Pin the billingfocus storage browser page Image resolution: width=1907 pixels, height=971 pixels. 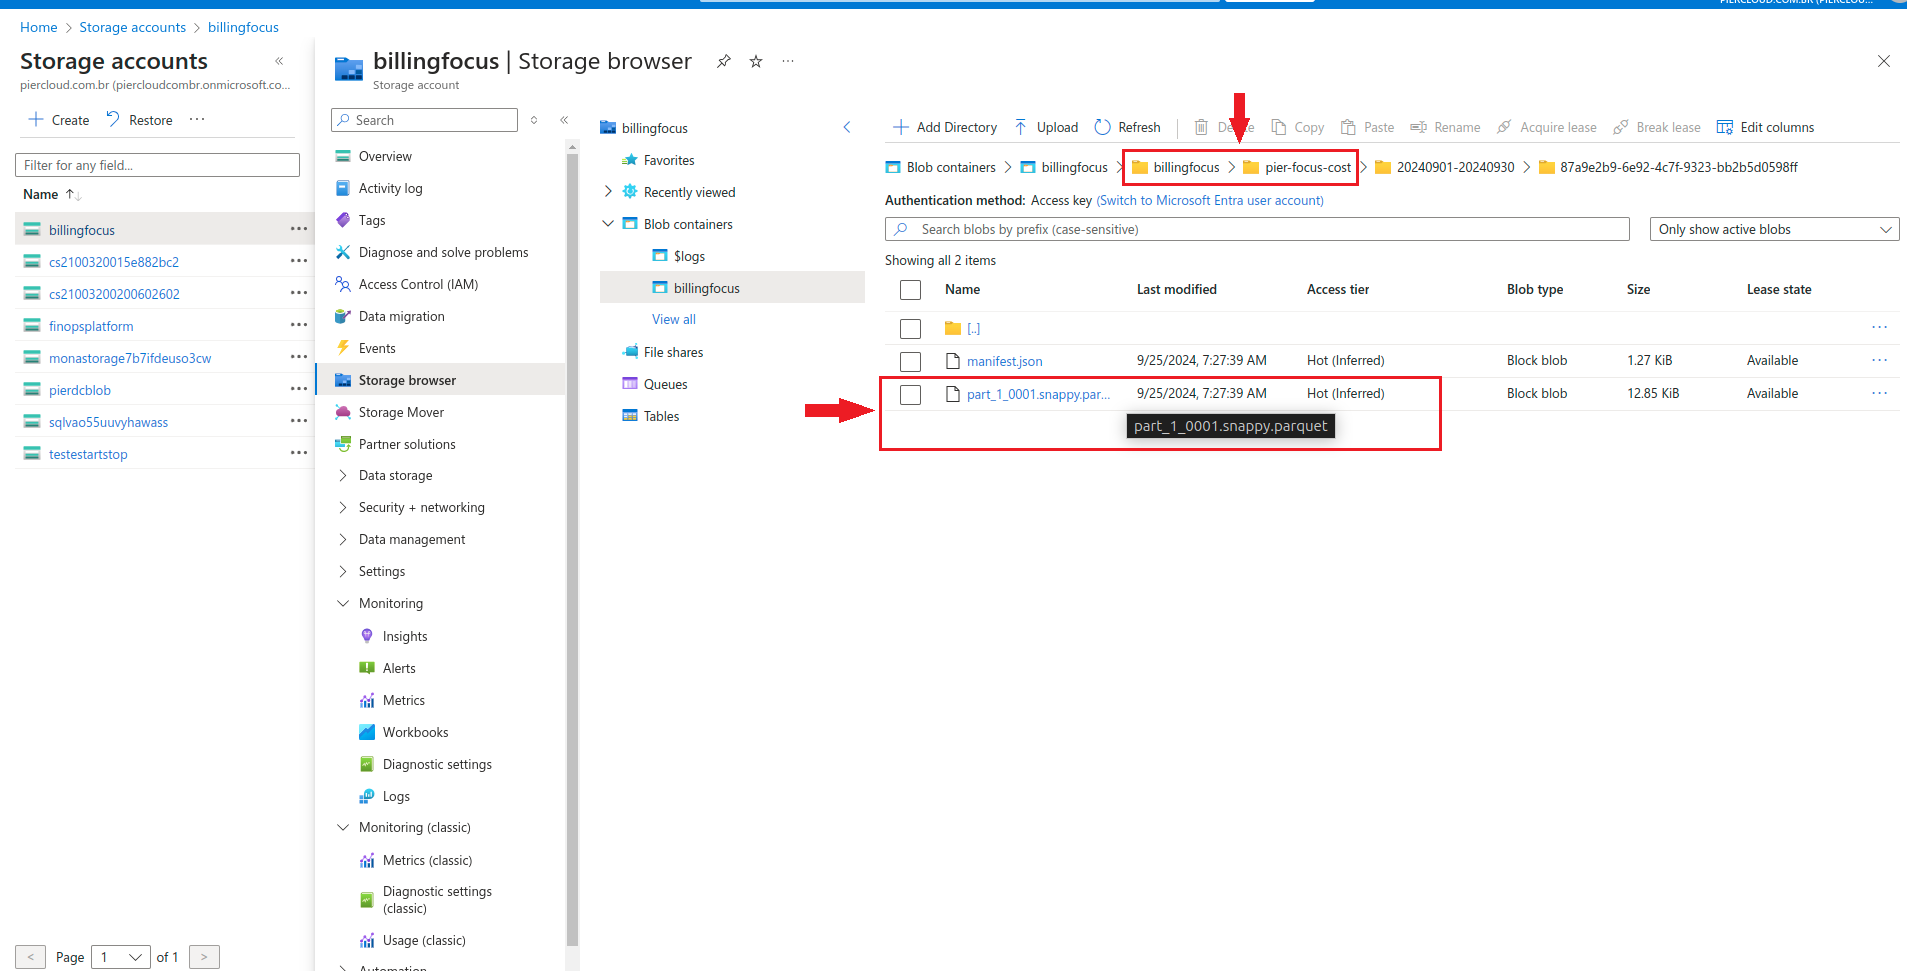tap(723, 62)
